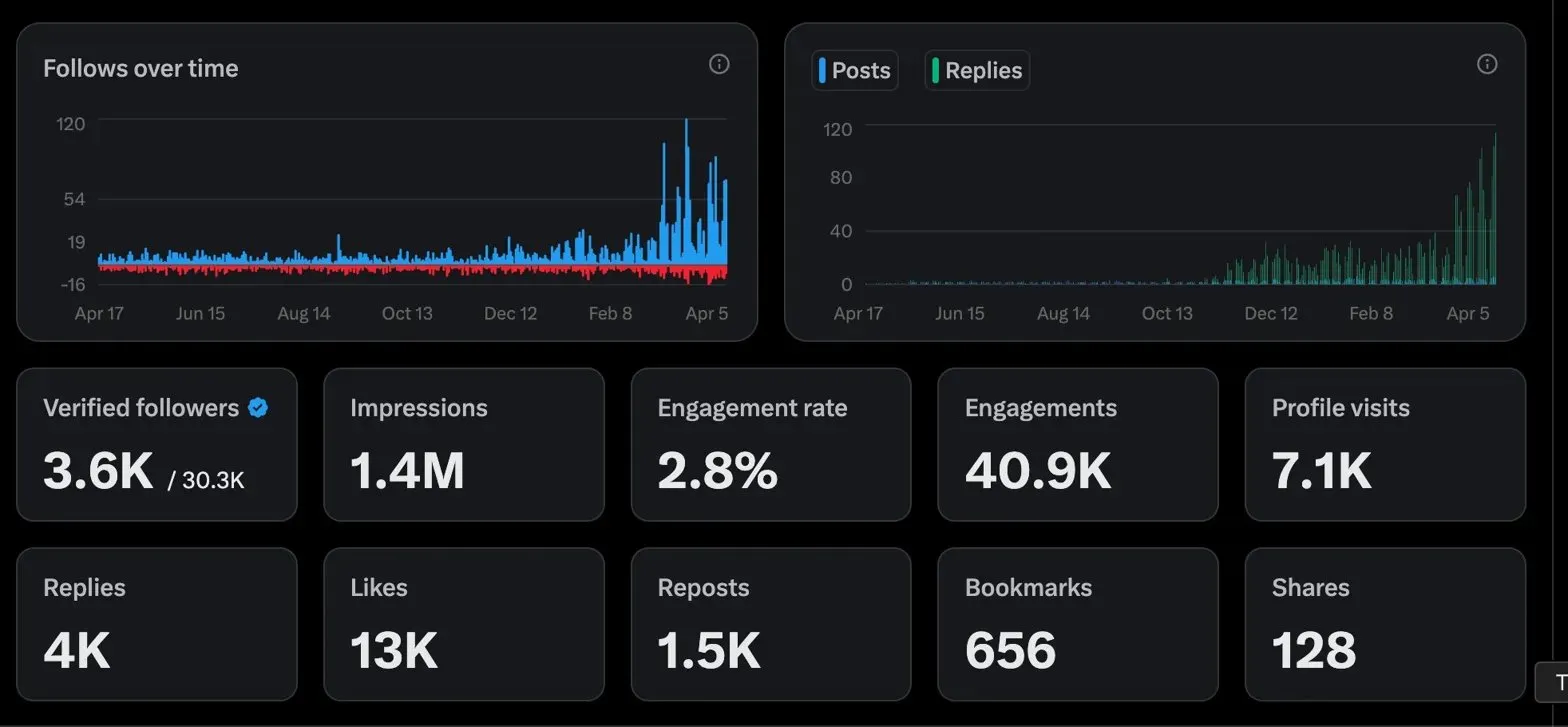Select the blue Posts indicator bar
The width and height of the screenshot is (1568, 727).
coord(824,70)
